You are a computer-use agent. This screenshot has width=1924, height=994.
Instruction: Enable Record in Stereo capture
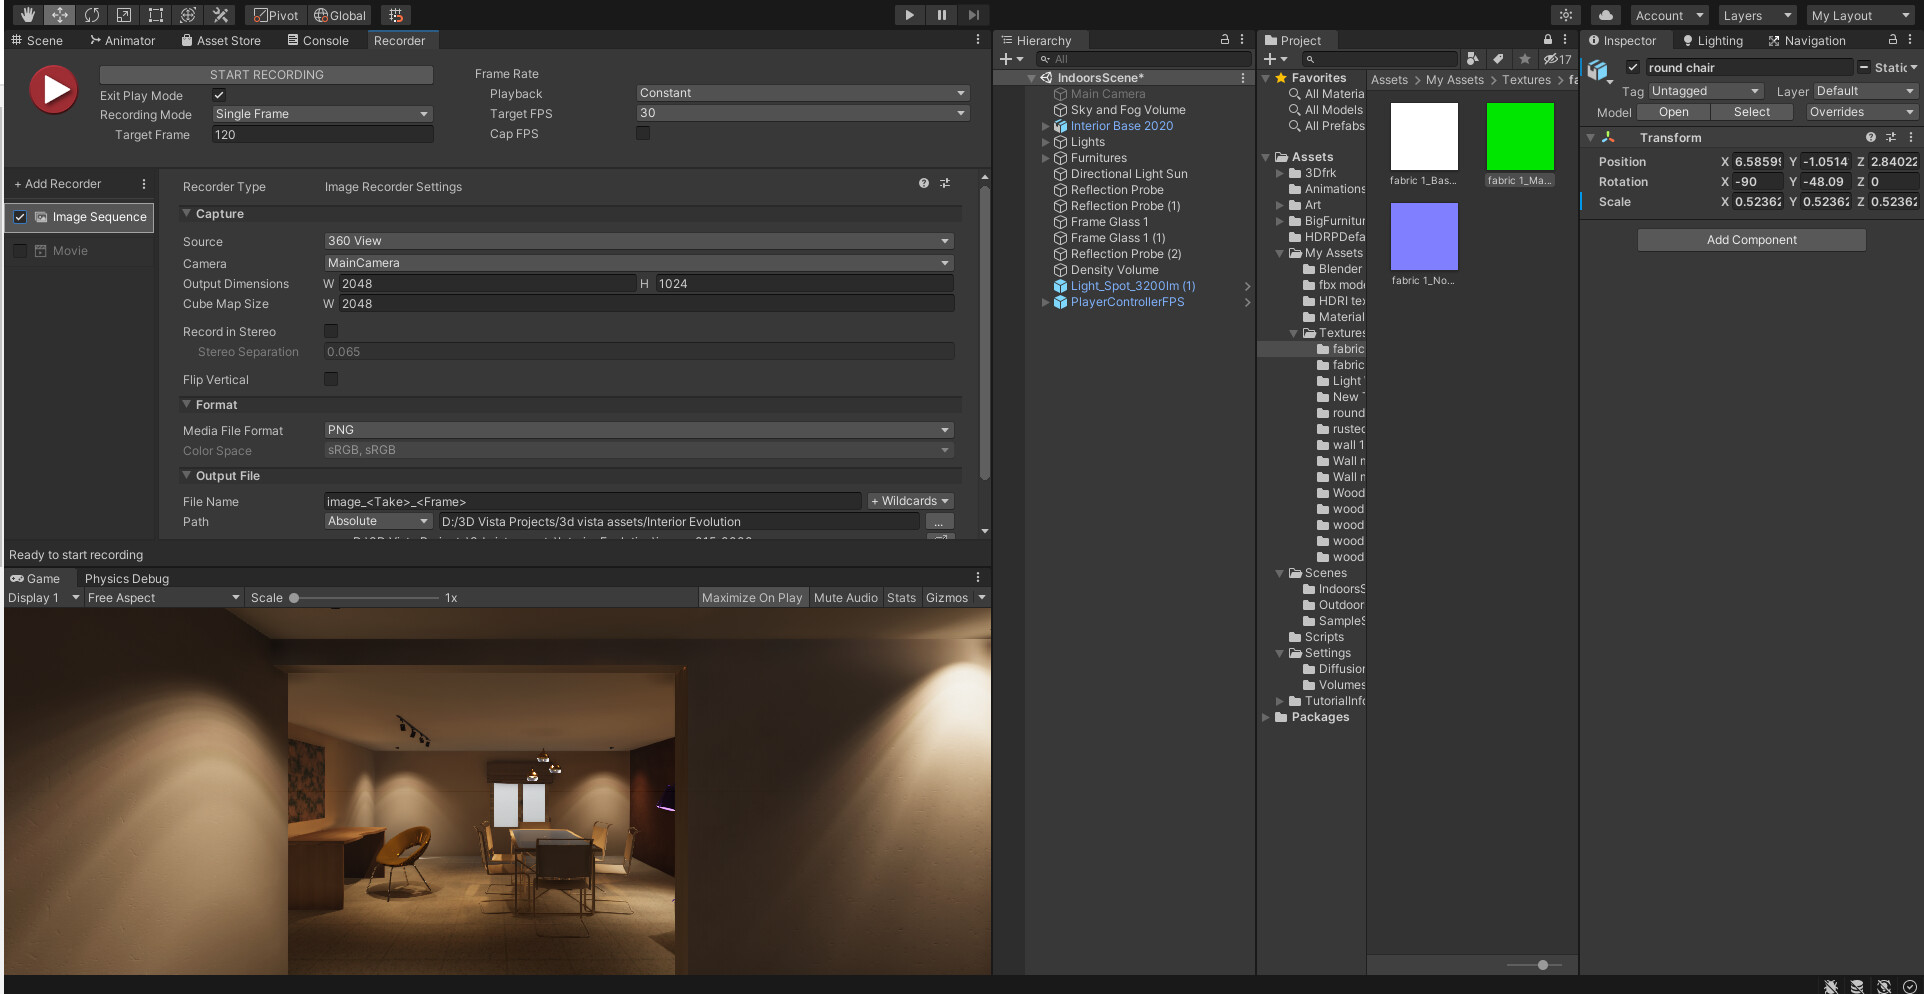click(x=331, y=331)
